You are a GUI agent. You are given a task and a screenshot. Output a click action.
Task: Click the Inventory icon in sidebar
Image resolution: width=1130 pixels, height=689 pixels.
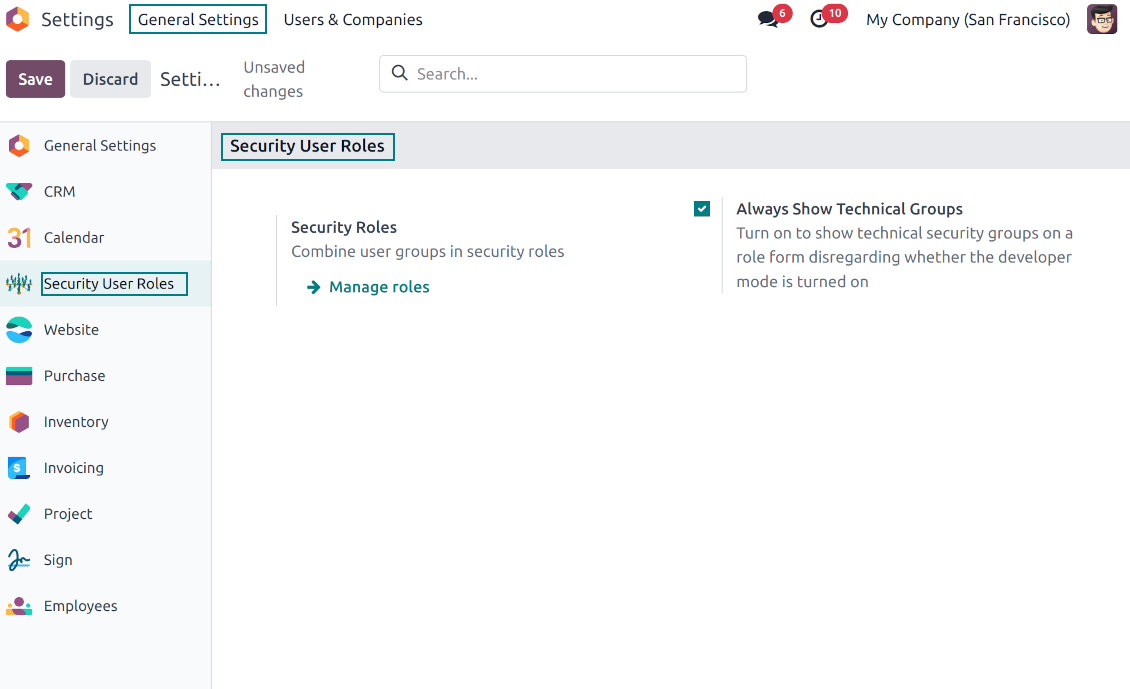coord(19,422)
